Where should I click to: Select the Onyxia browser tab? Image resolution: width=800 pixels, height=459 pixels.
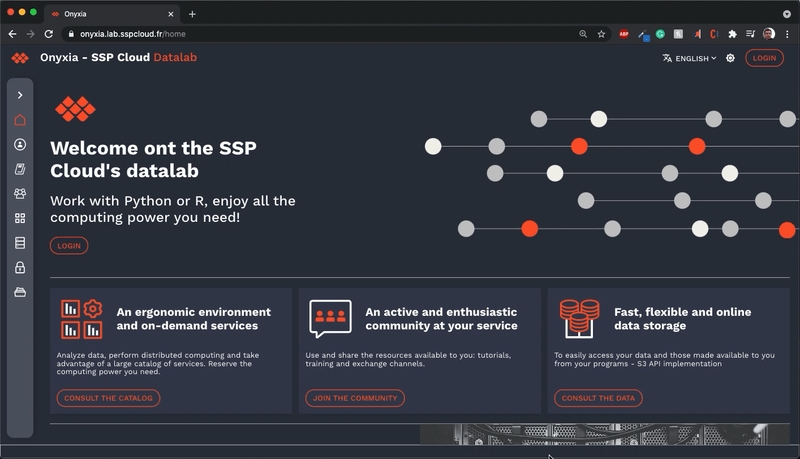click(110, 14)
